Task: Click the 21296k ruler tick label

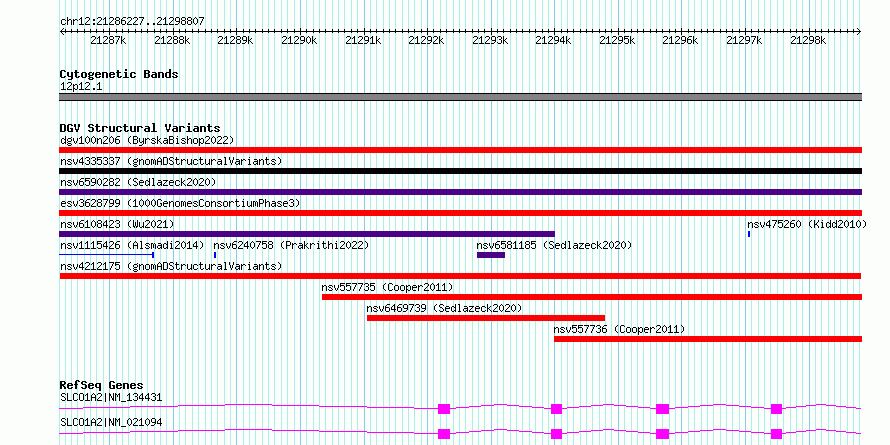Action: [x=681, y=41]
